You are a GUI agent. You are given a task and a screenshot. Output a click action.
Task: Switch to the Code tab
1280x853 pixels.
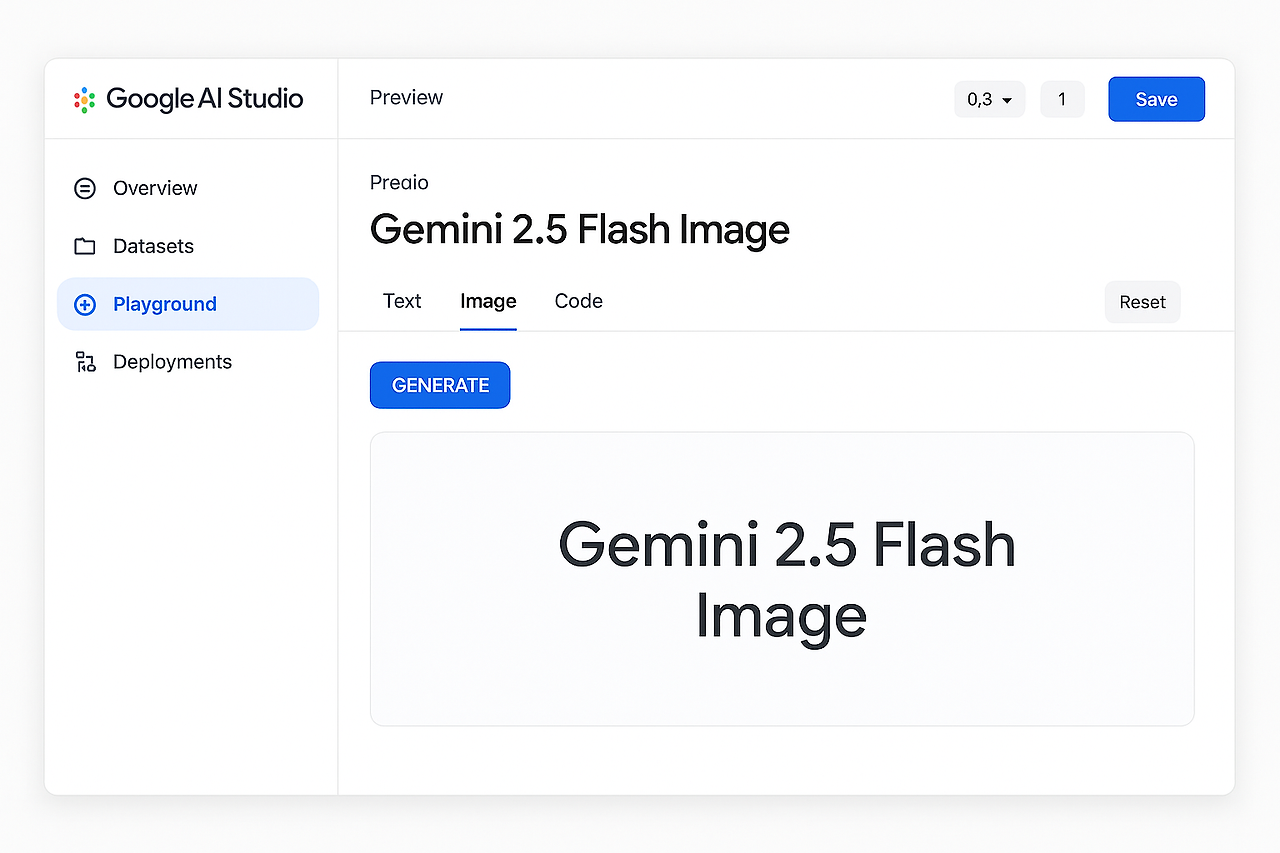578,301
